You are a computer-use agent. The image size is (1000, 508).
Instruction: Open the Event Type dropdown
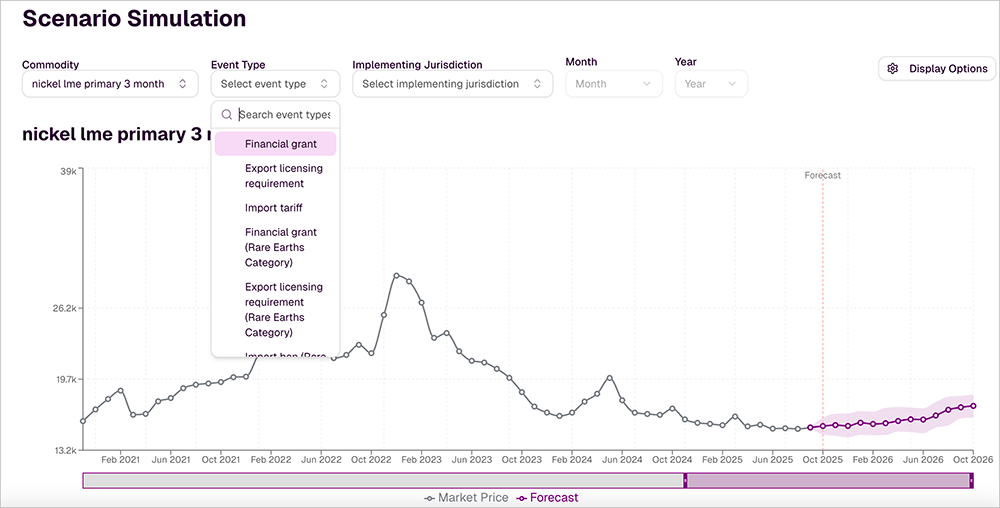[x=272, y=84]
